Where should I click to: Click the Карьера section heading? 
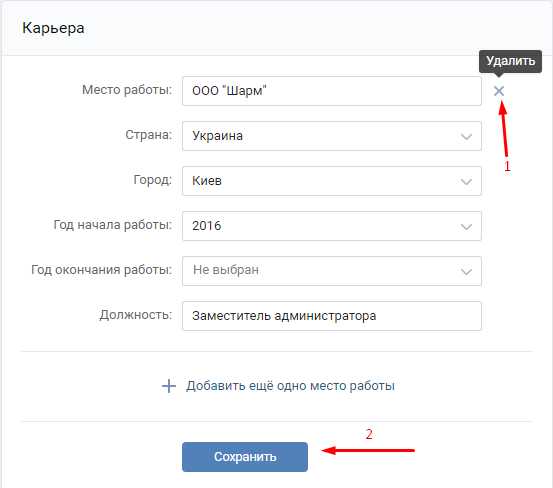tap(53, 28)
